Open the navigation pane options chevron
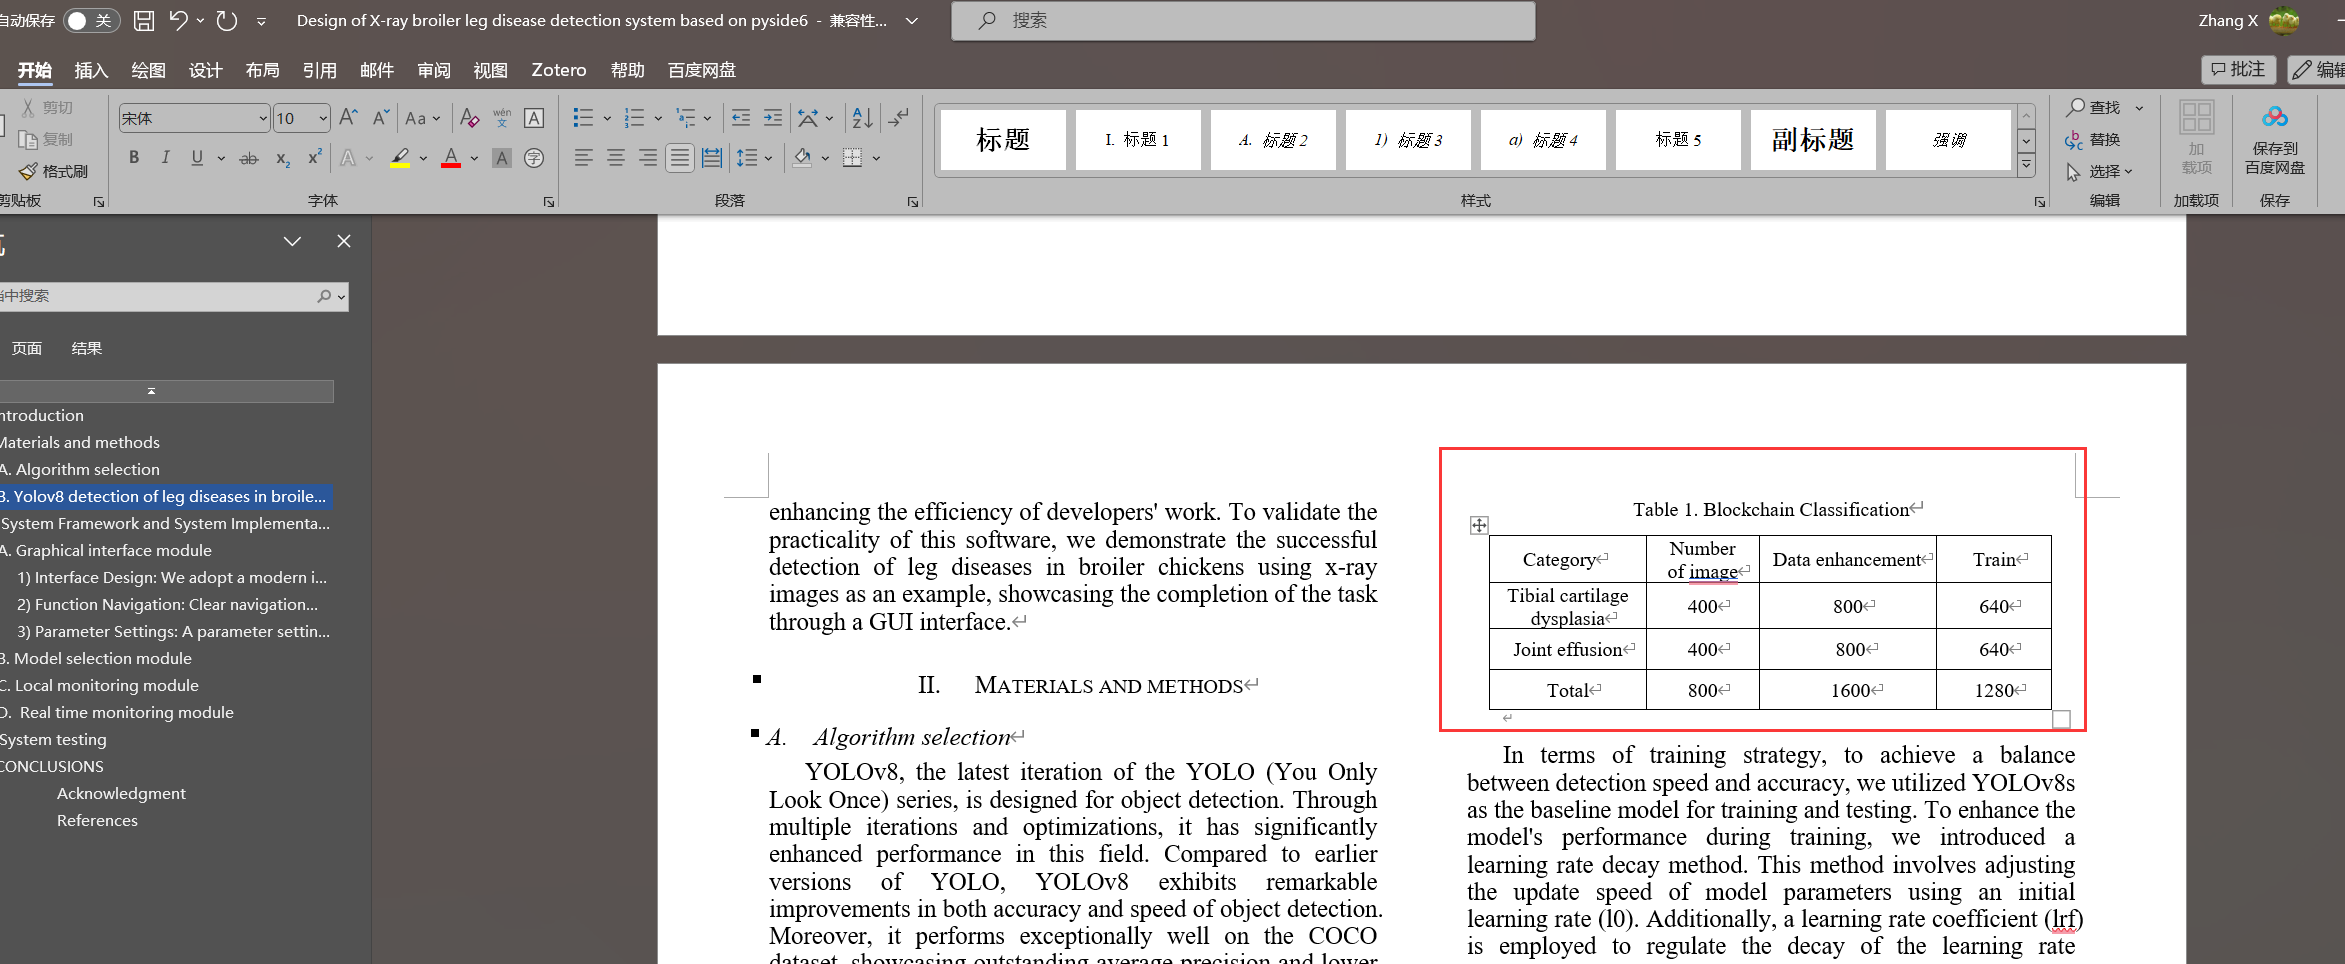This screenshot has width=2345, height=964. [x=292, y=241]
